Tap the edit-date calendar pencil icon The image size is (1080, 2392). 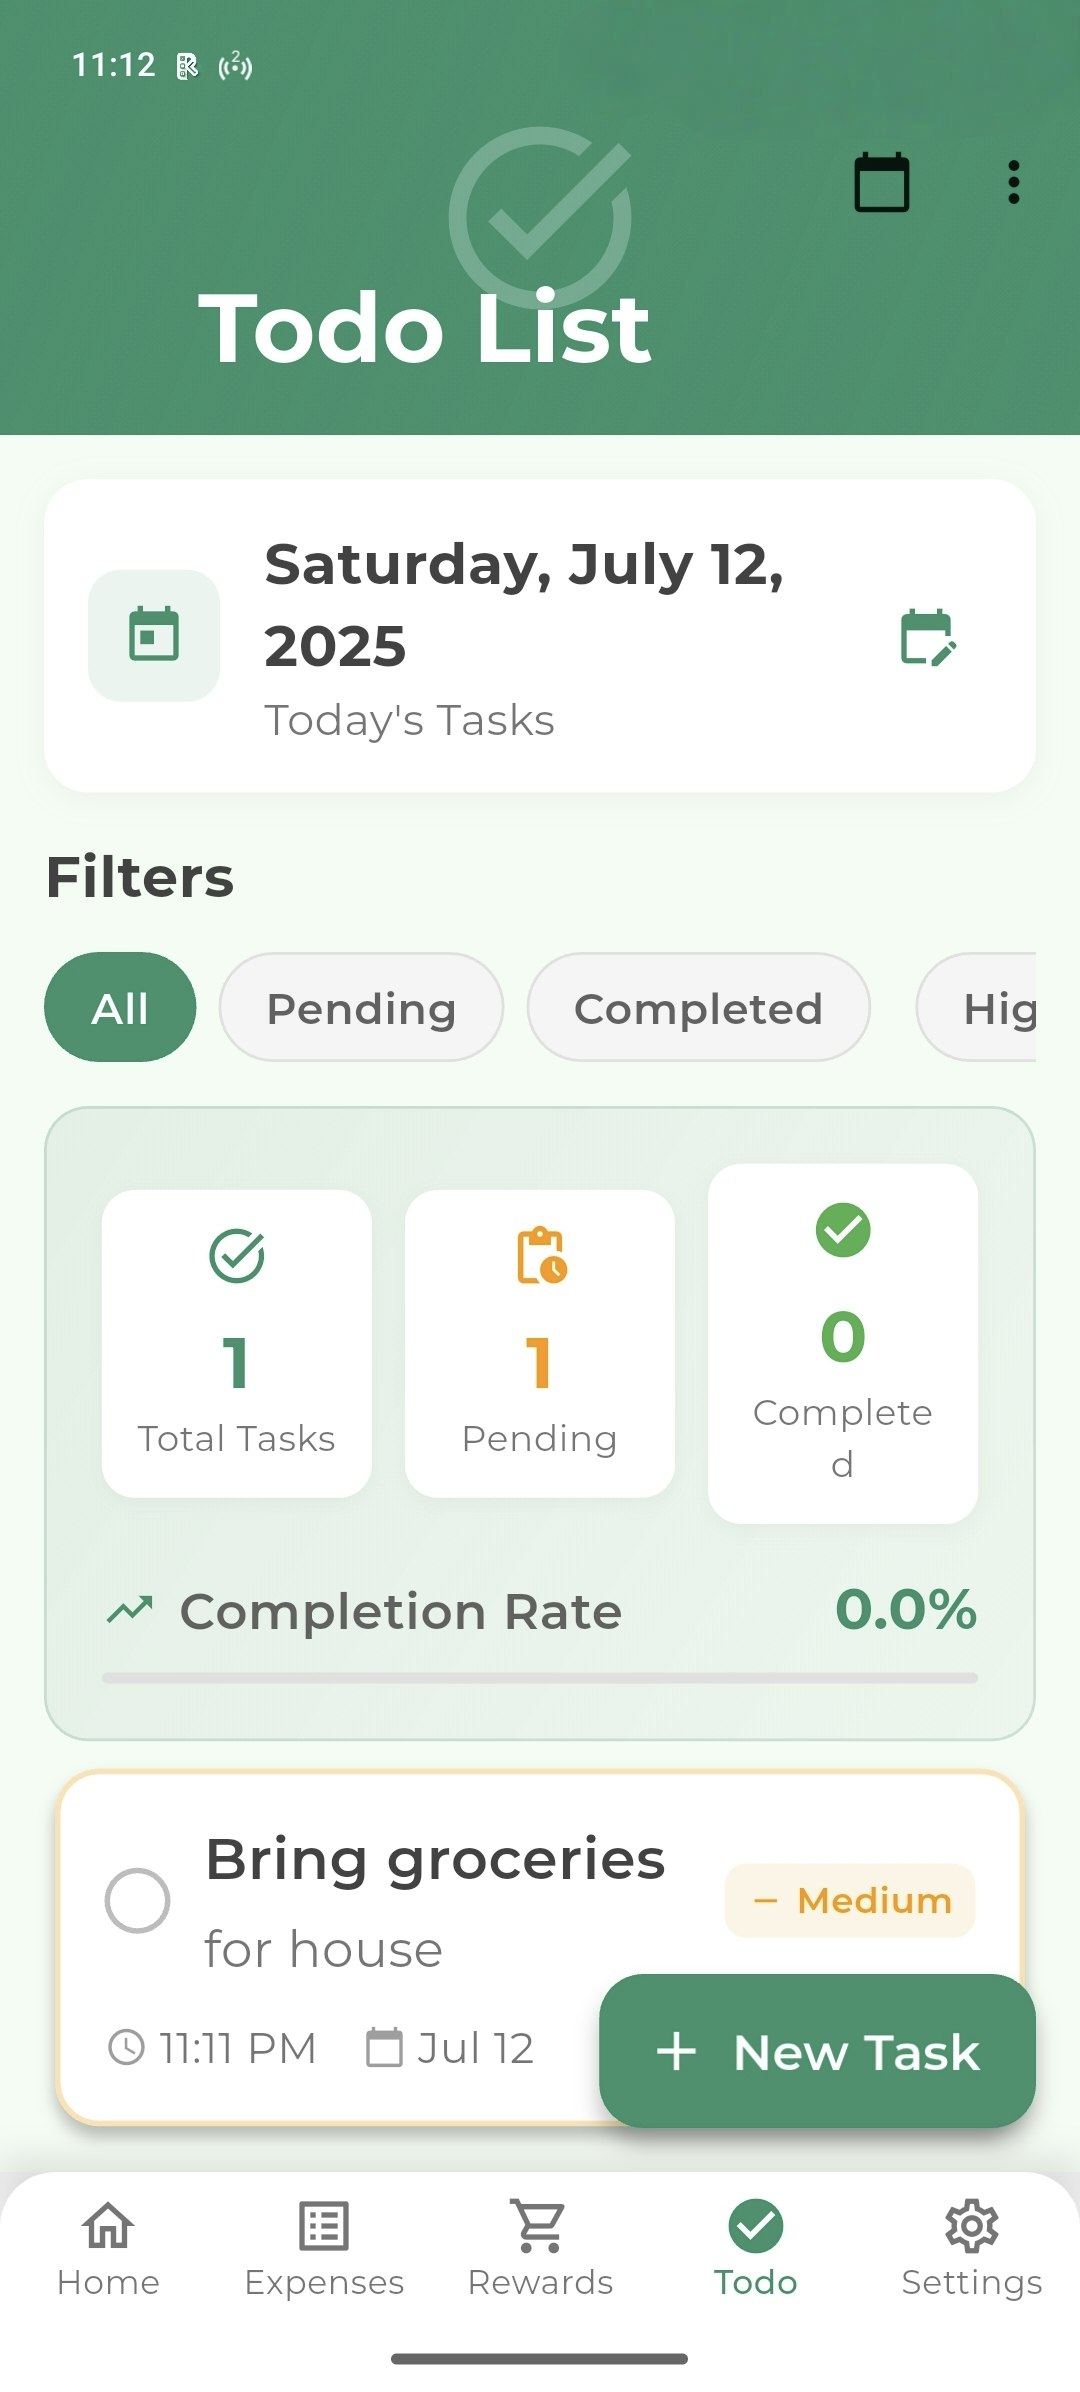tap(929, 637)
